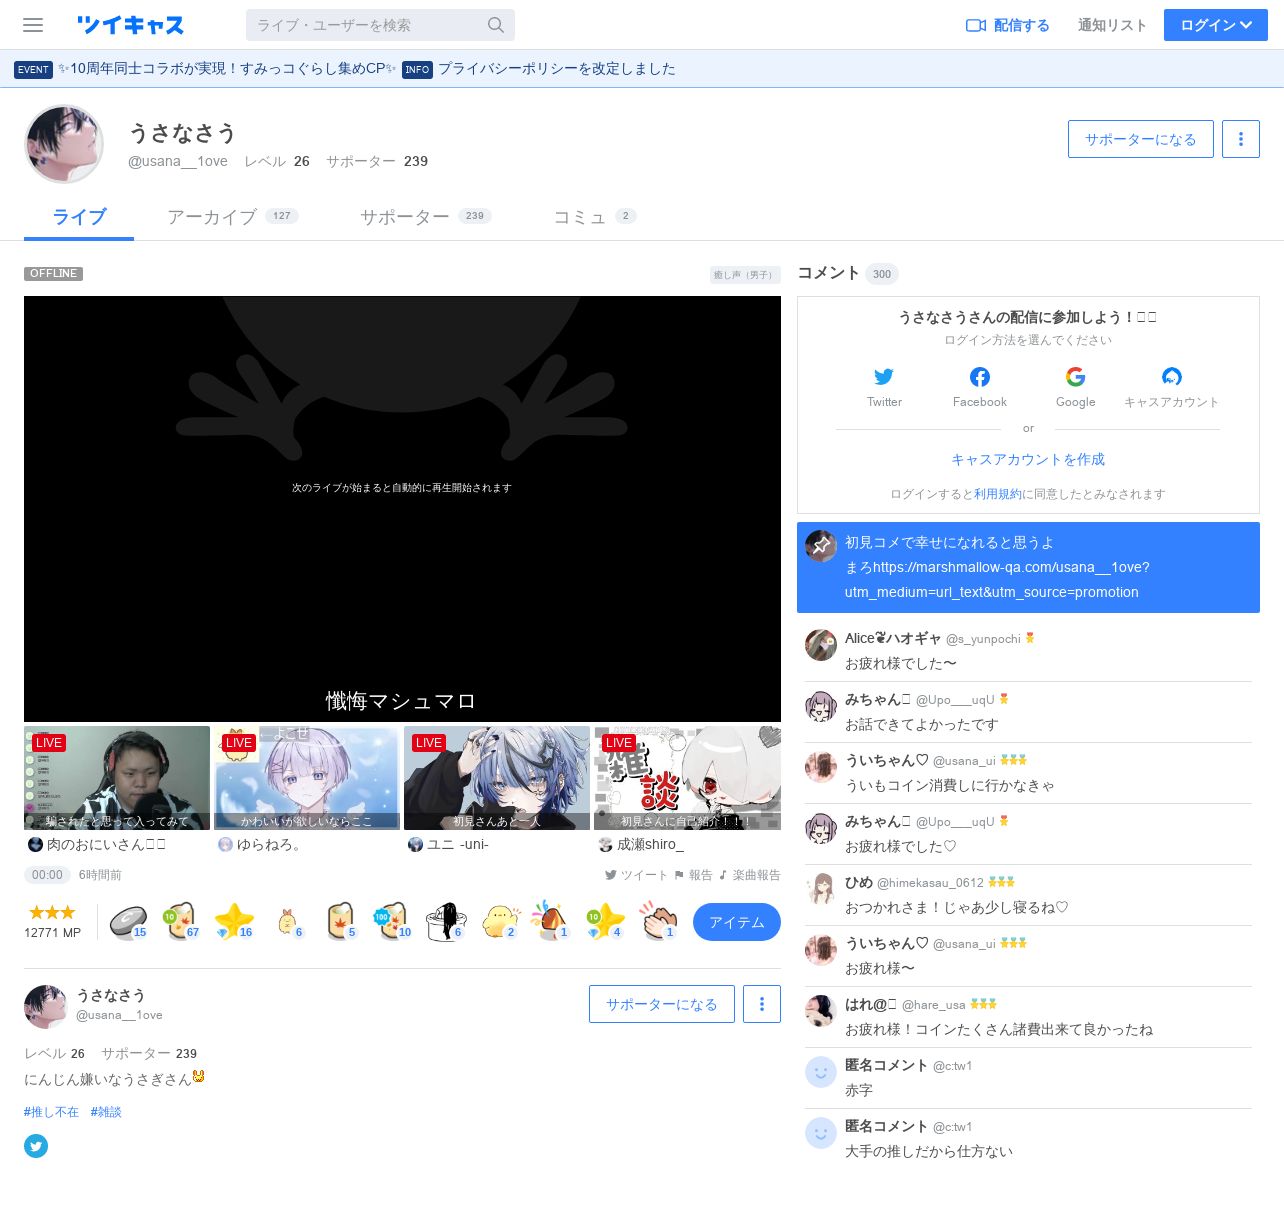Click the pin icon on the pinned comment
The image size is (1284, 1231).
click(x=821, y=546)
